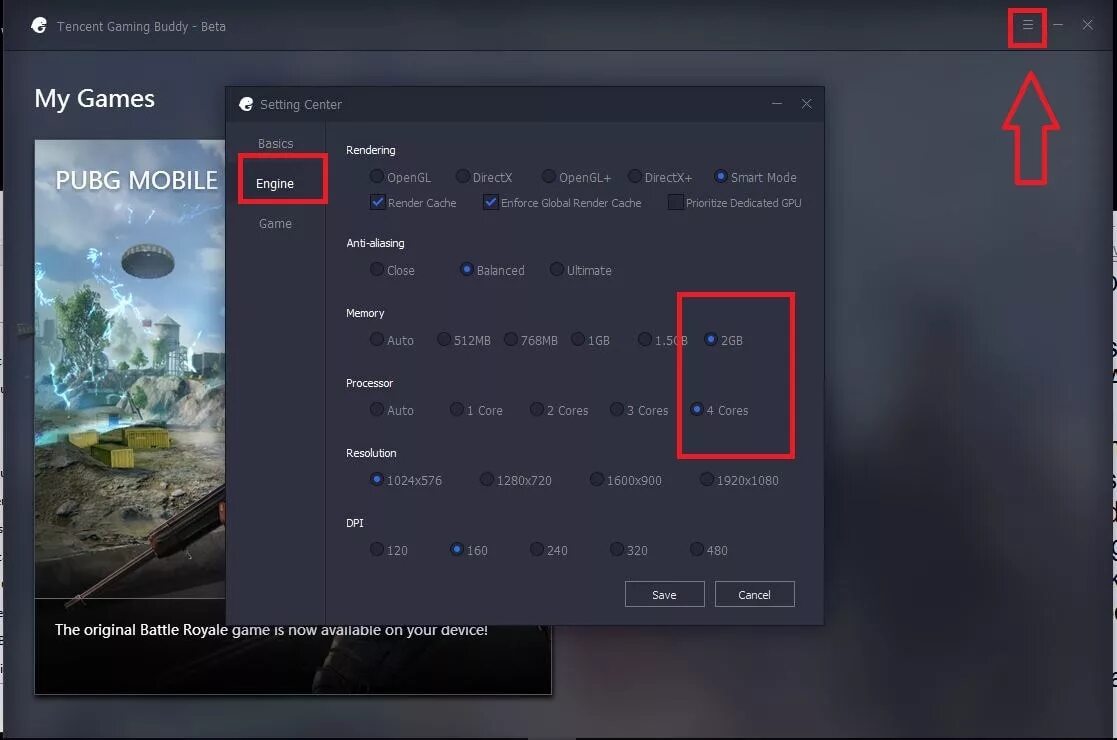Select DirectX rendering mode
Viewport: 1117px width, 740px height.
(x=462, y=176)
